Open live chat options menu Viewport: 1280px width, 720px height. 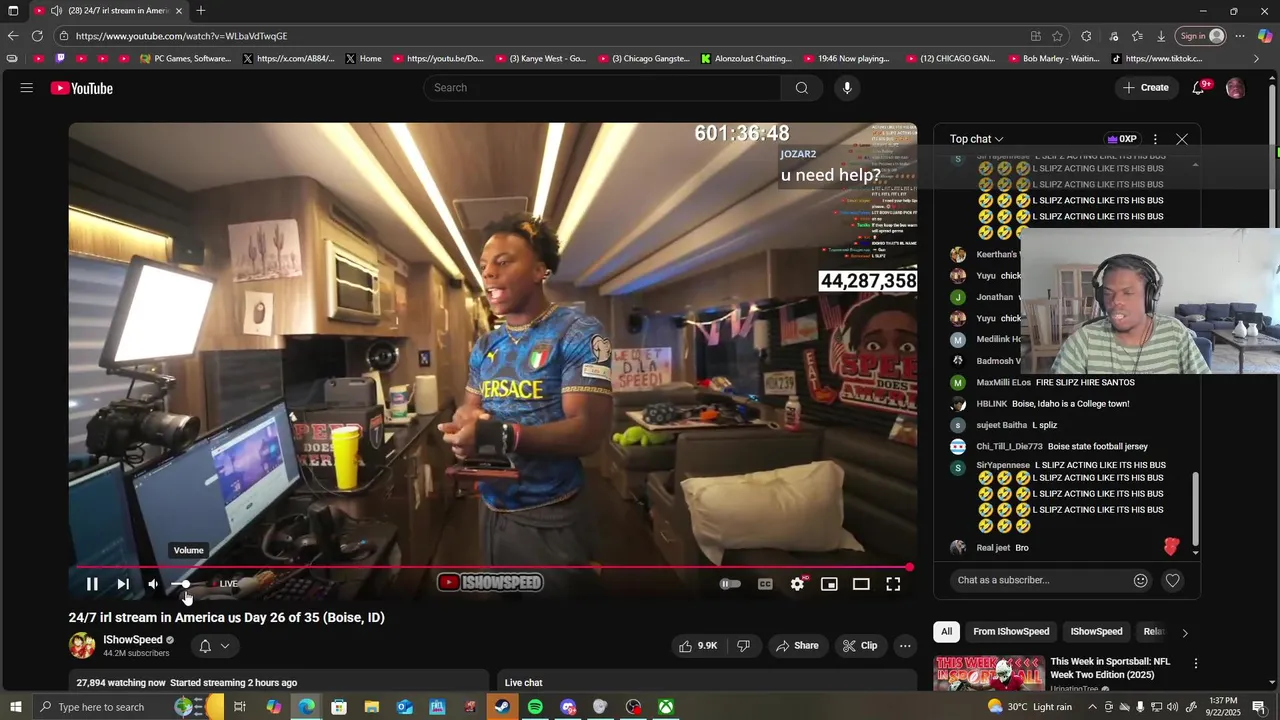click(x=1155, y=139)
